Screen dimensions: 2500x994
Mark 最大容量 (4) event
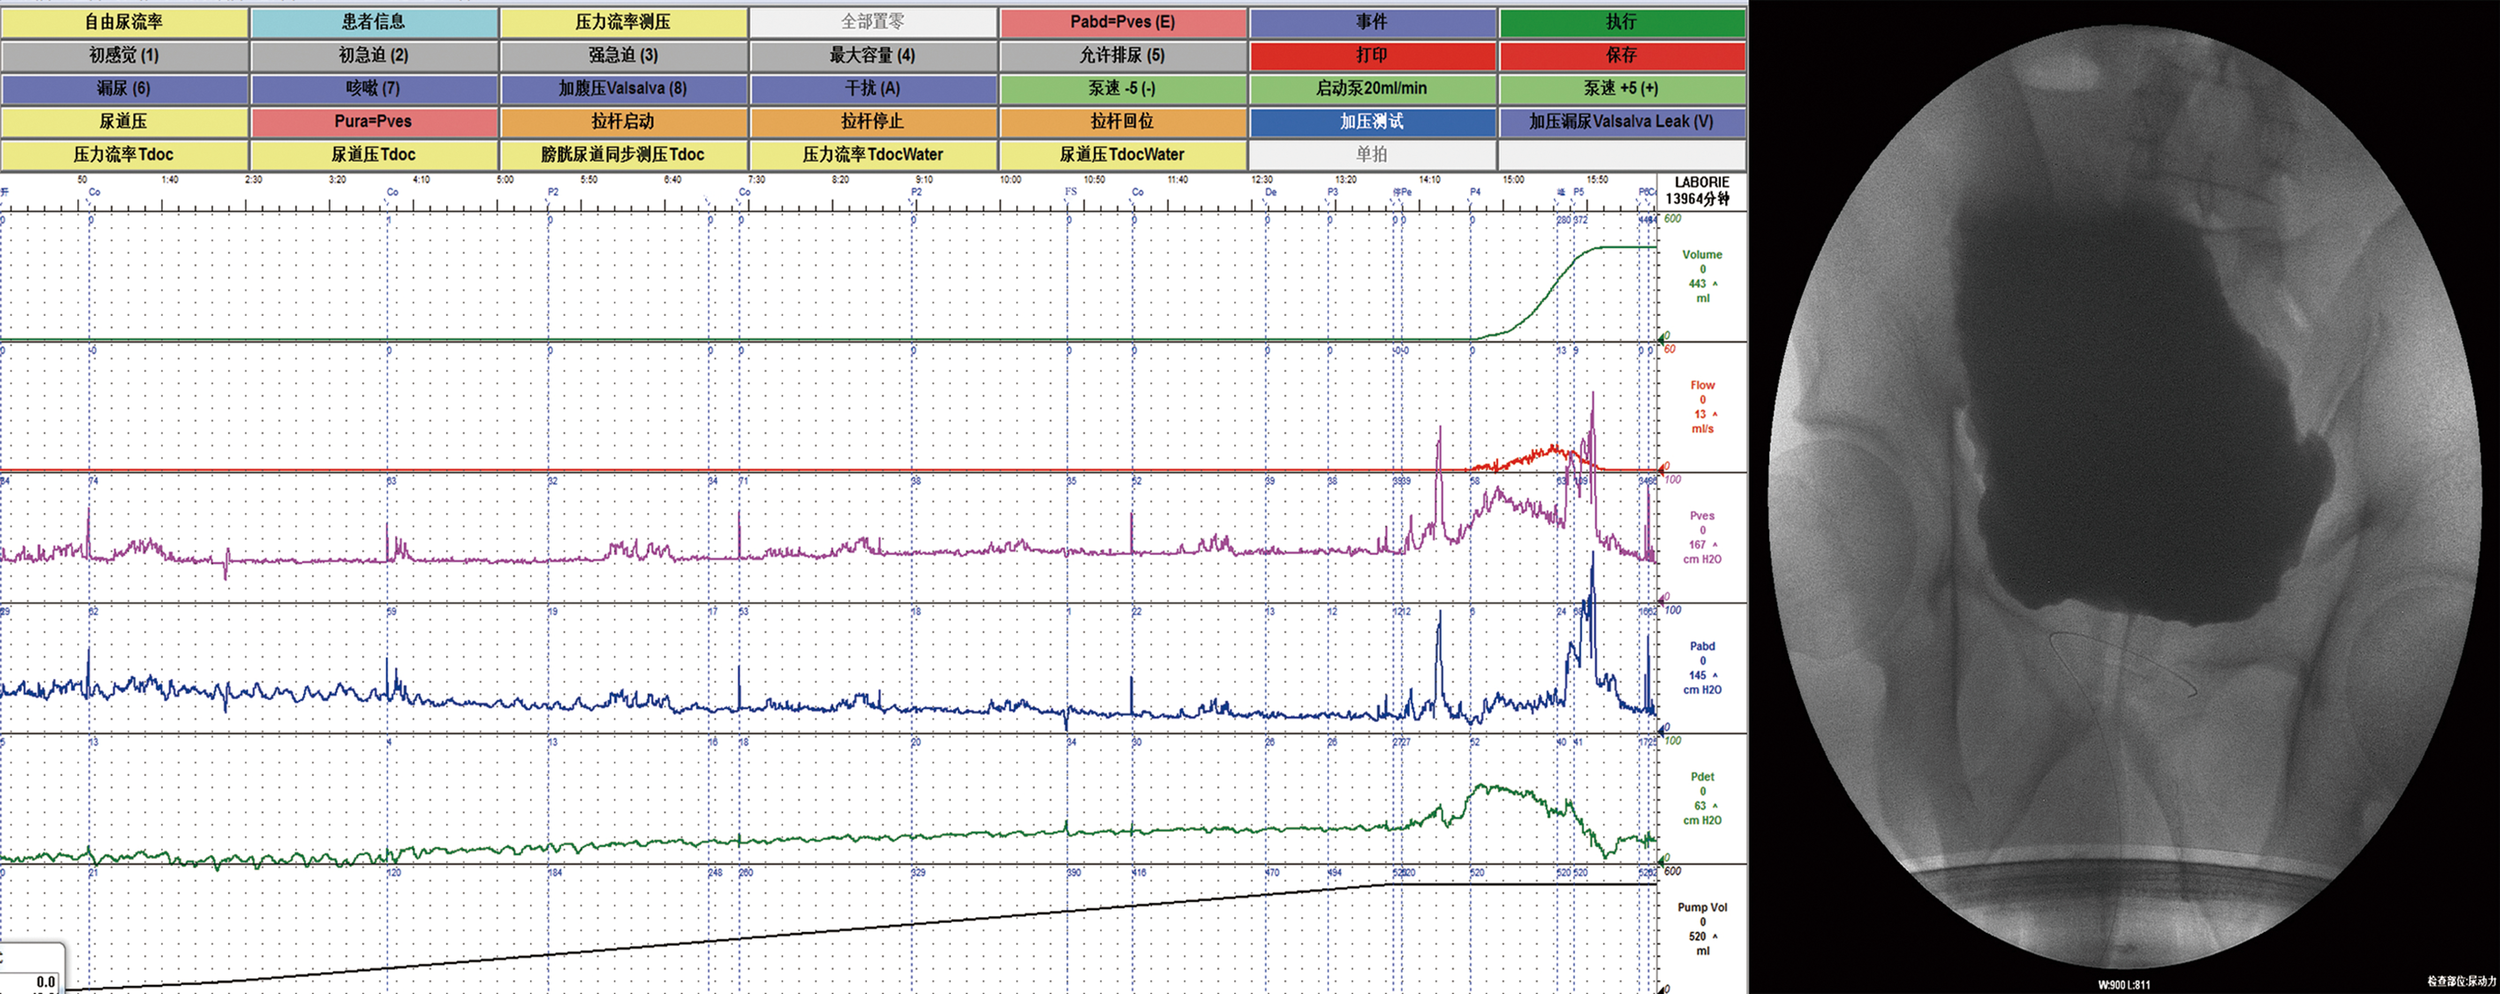872,55
